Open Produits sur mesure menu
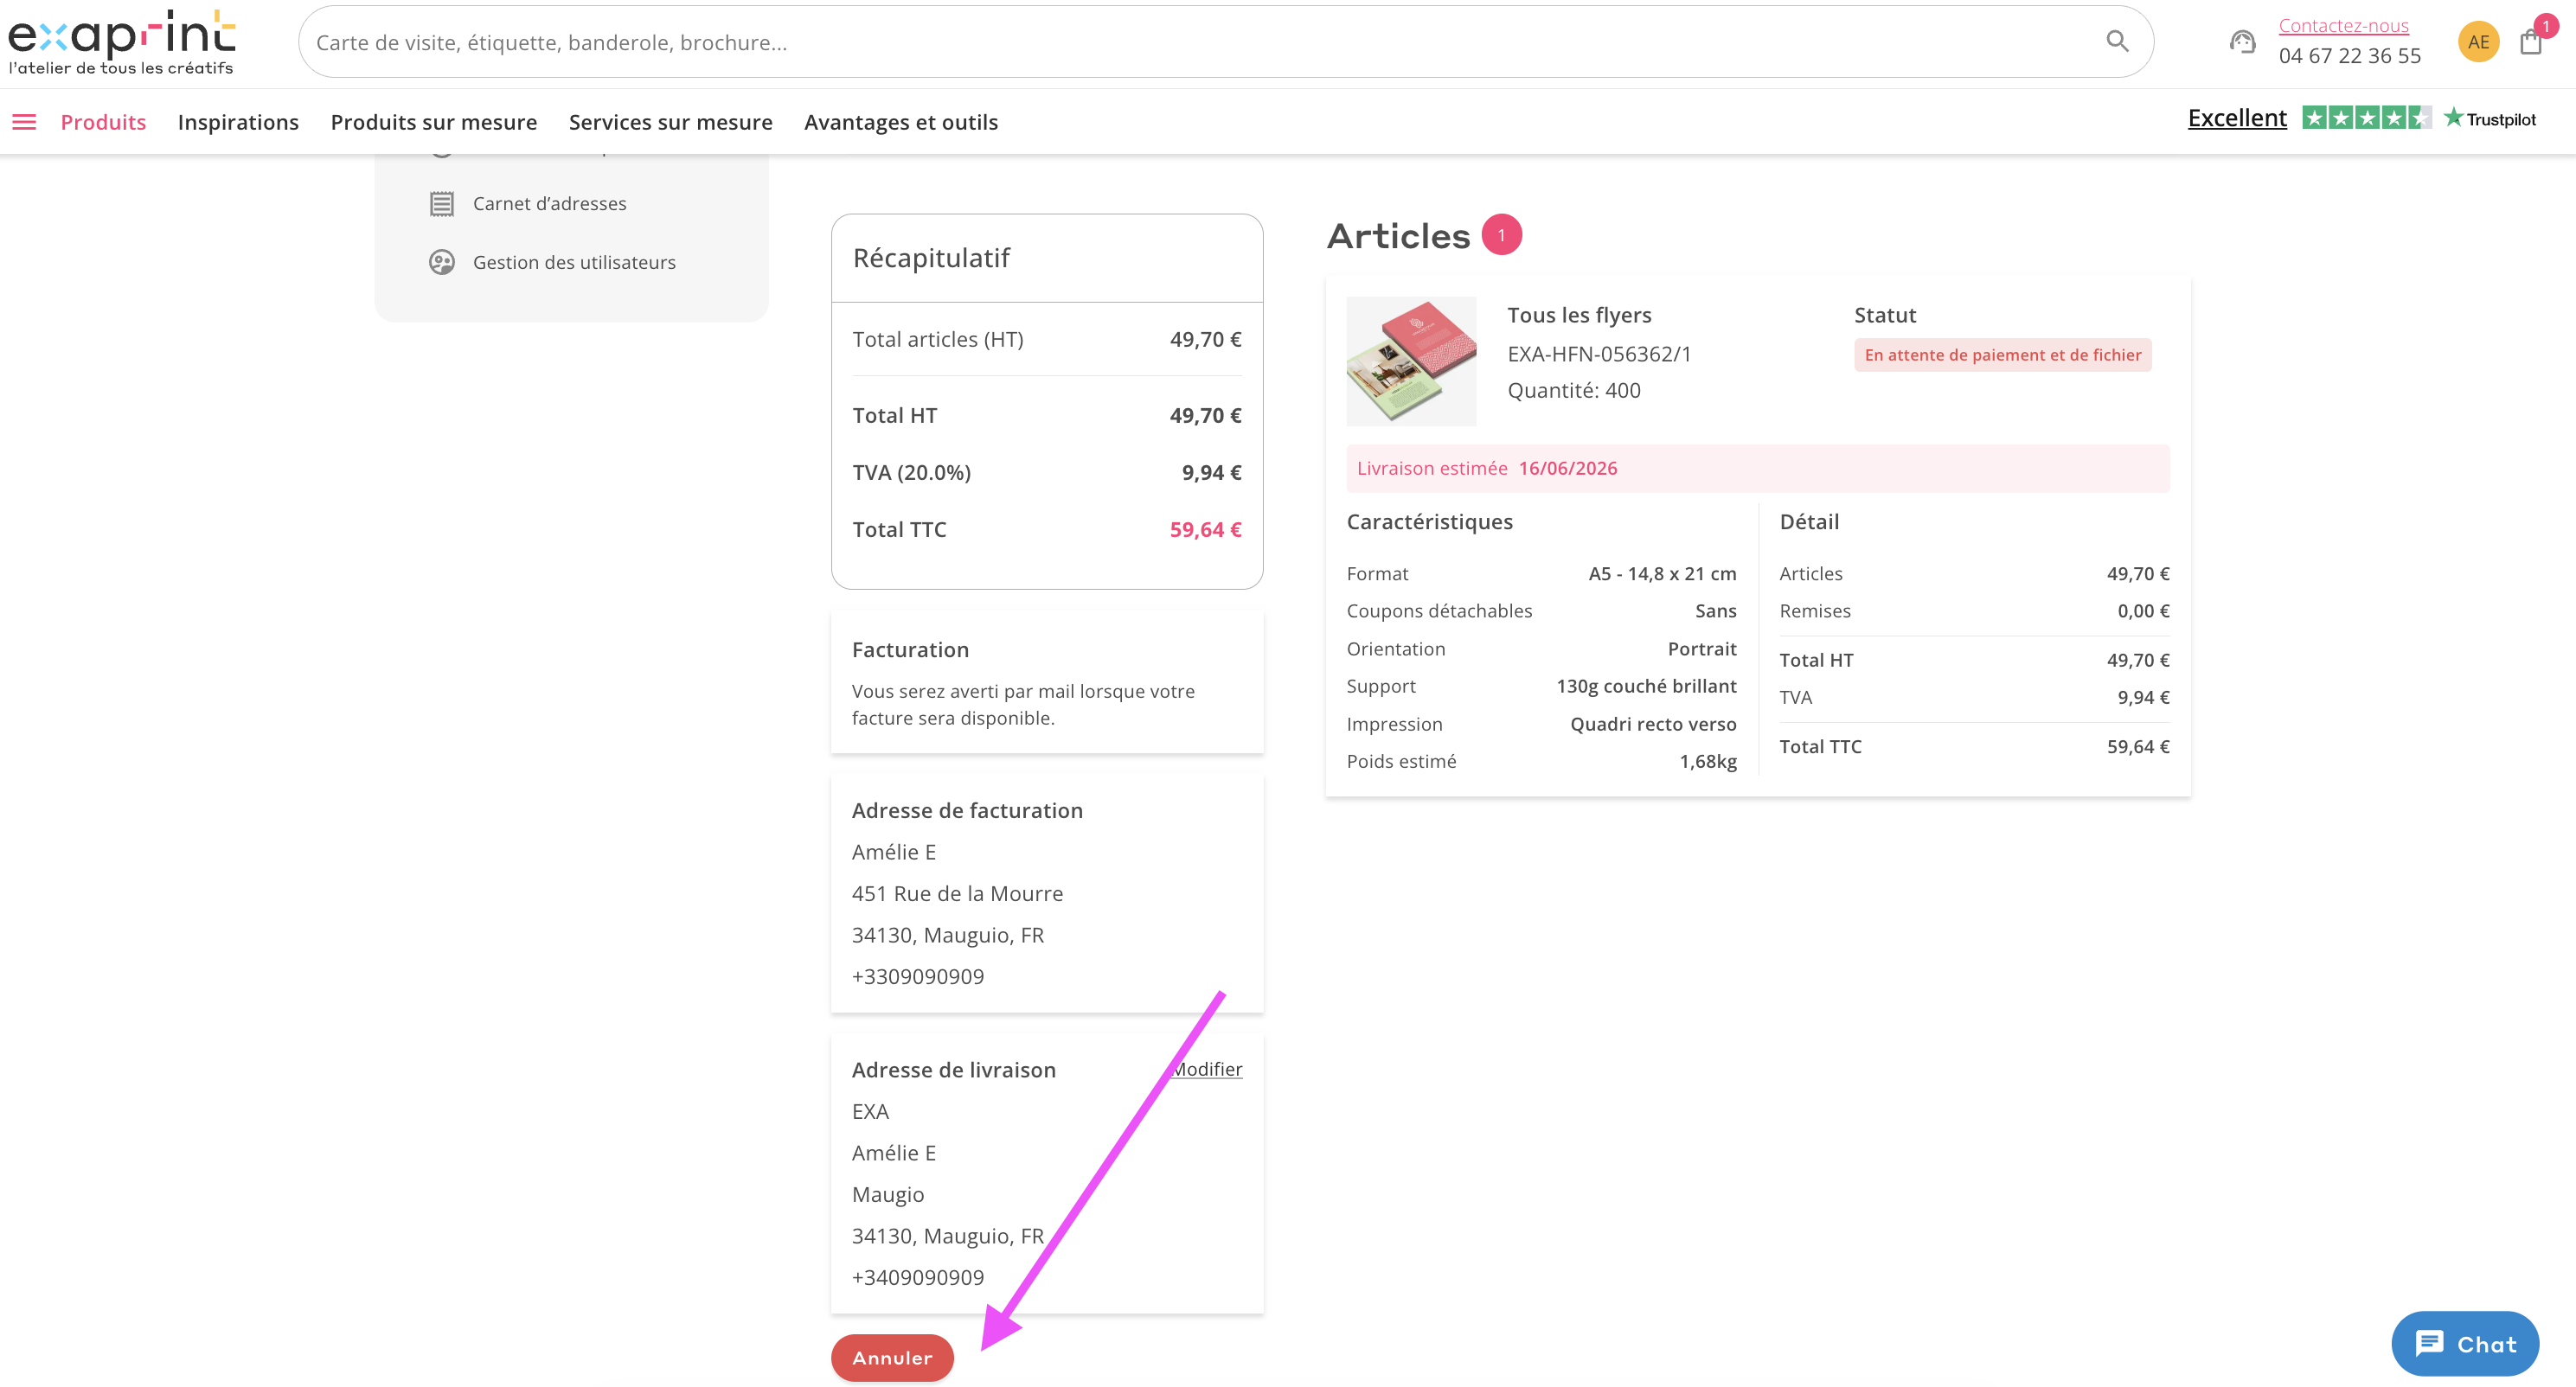2576x1387 pixels. [434, 122]
